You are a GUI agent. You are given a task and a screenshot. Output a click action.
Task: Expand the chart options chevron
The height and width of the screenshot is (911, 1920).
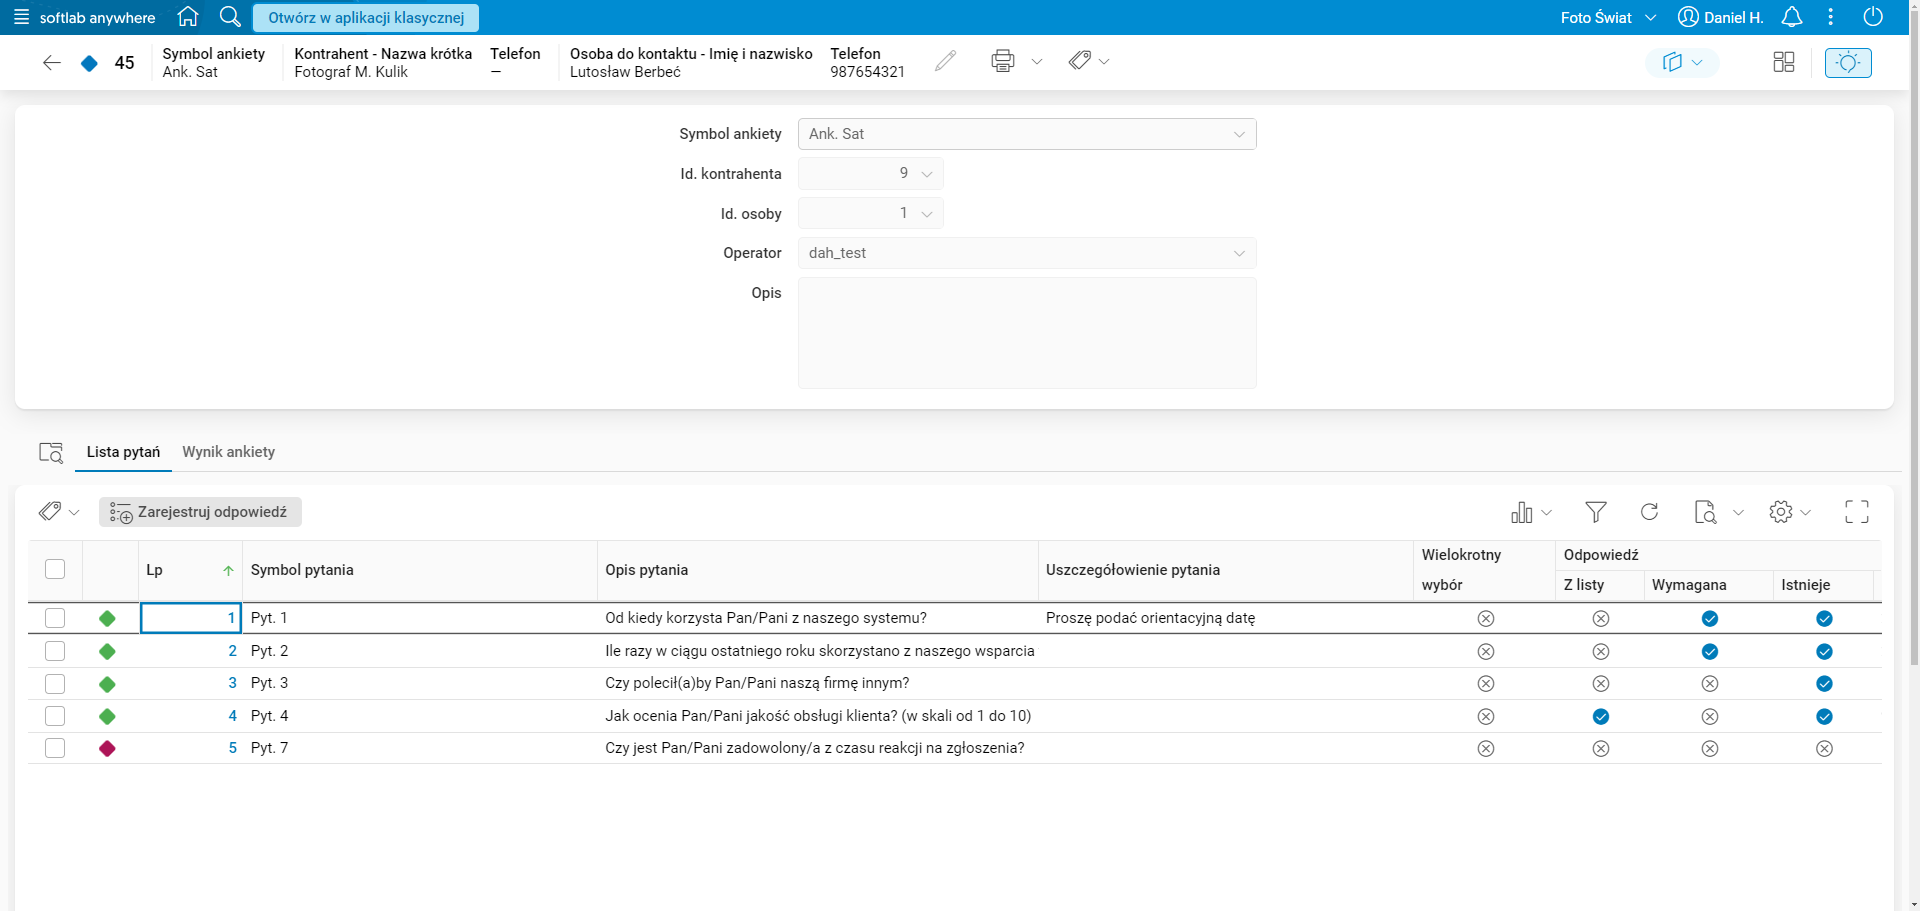tap(1547, 513)
